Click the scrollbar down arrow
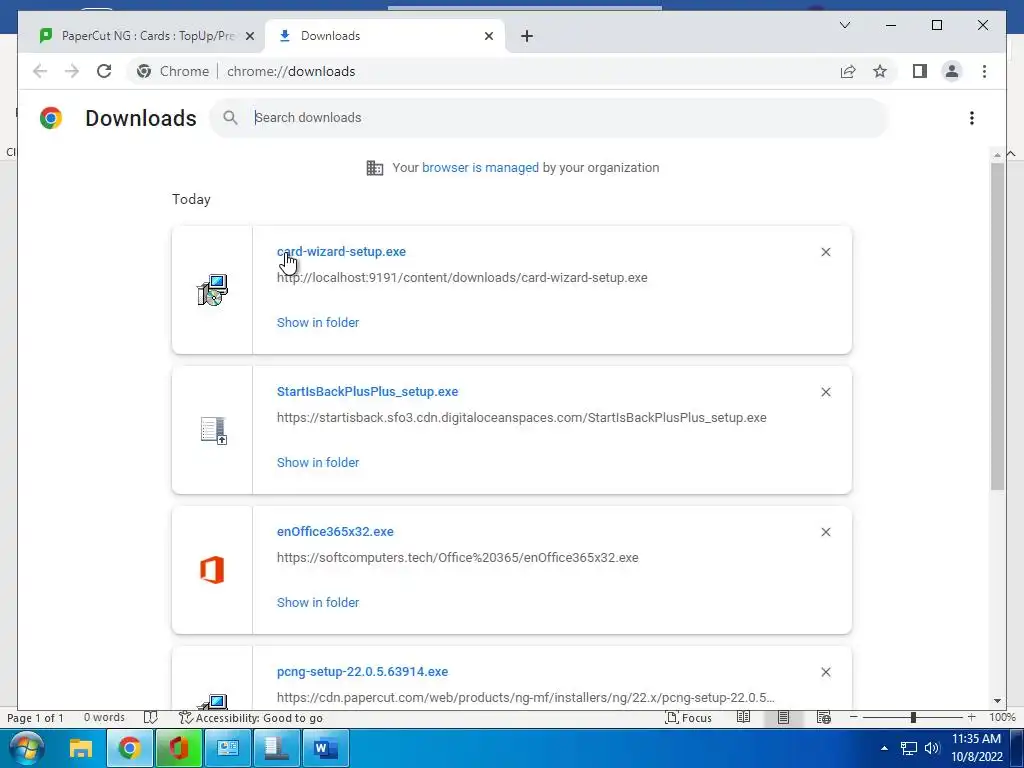This screenshot has width=1024, height=768. pyautogui.click(x=997, y=701)
